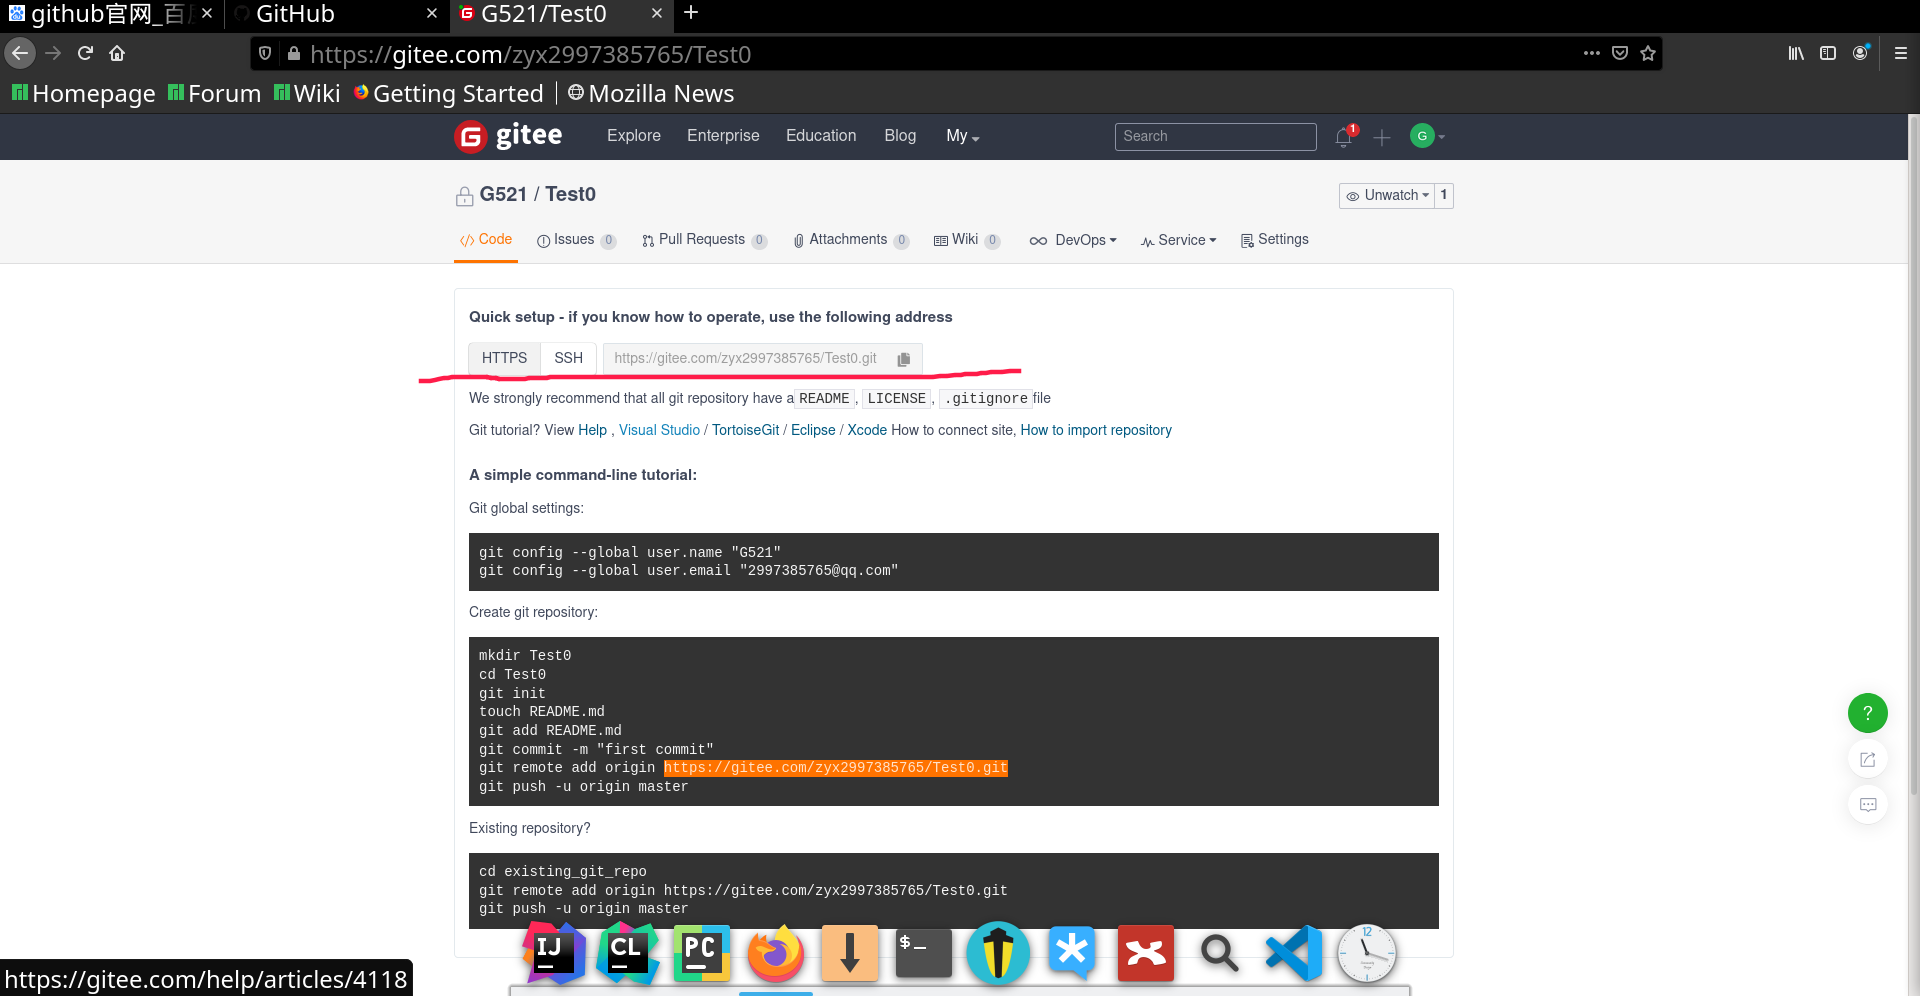Click the floating share icon
Screen dimensions: 1920x996
click(x=1867, y=759)
